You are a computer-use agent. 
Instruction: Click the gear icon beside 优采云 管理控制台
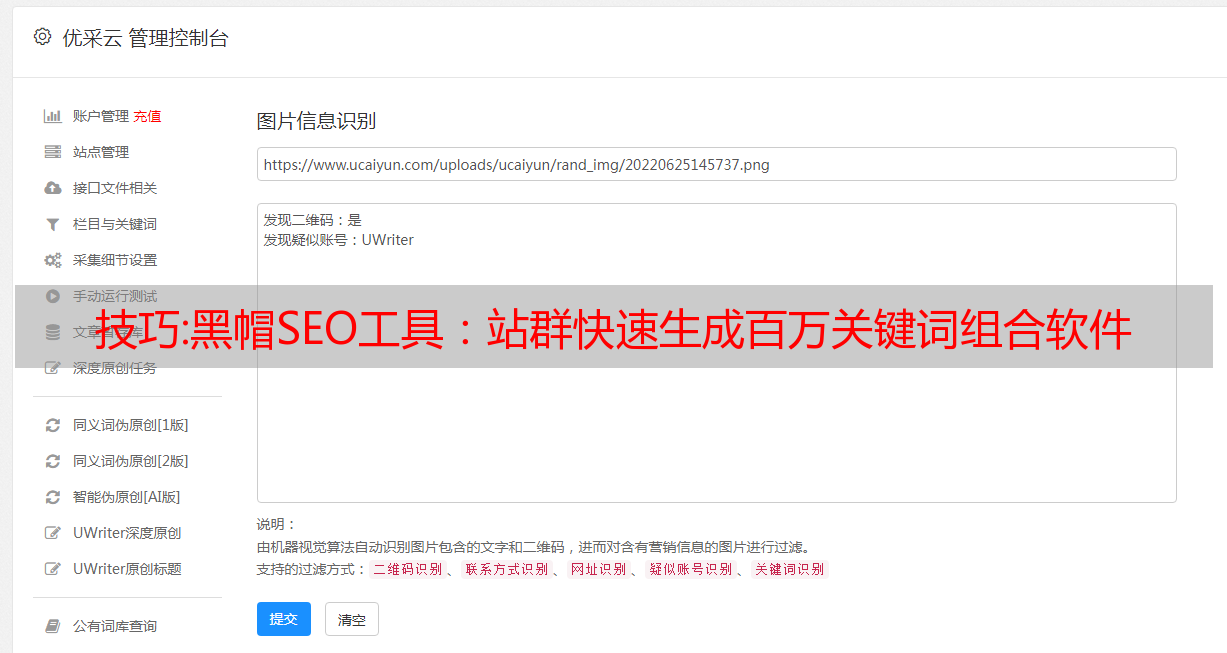tap(42, 37)
